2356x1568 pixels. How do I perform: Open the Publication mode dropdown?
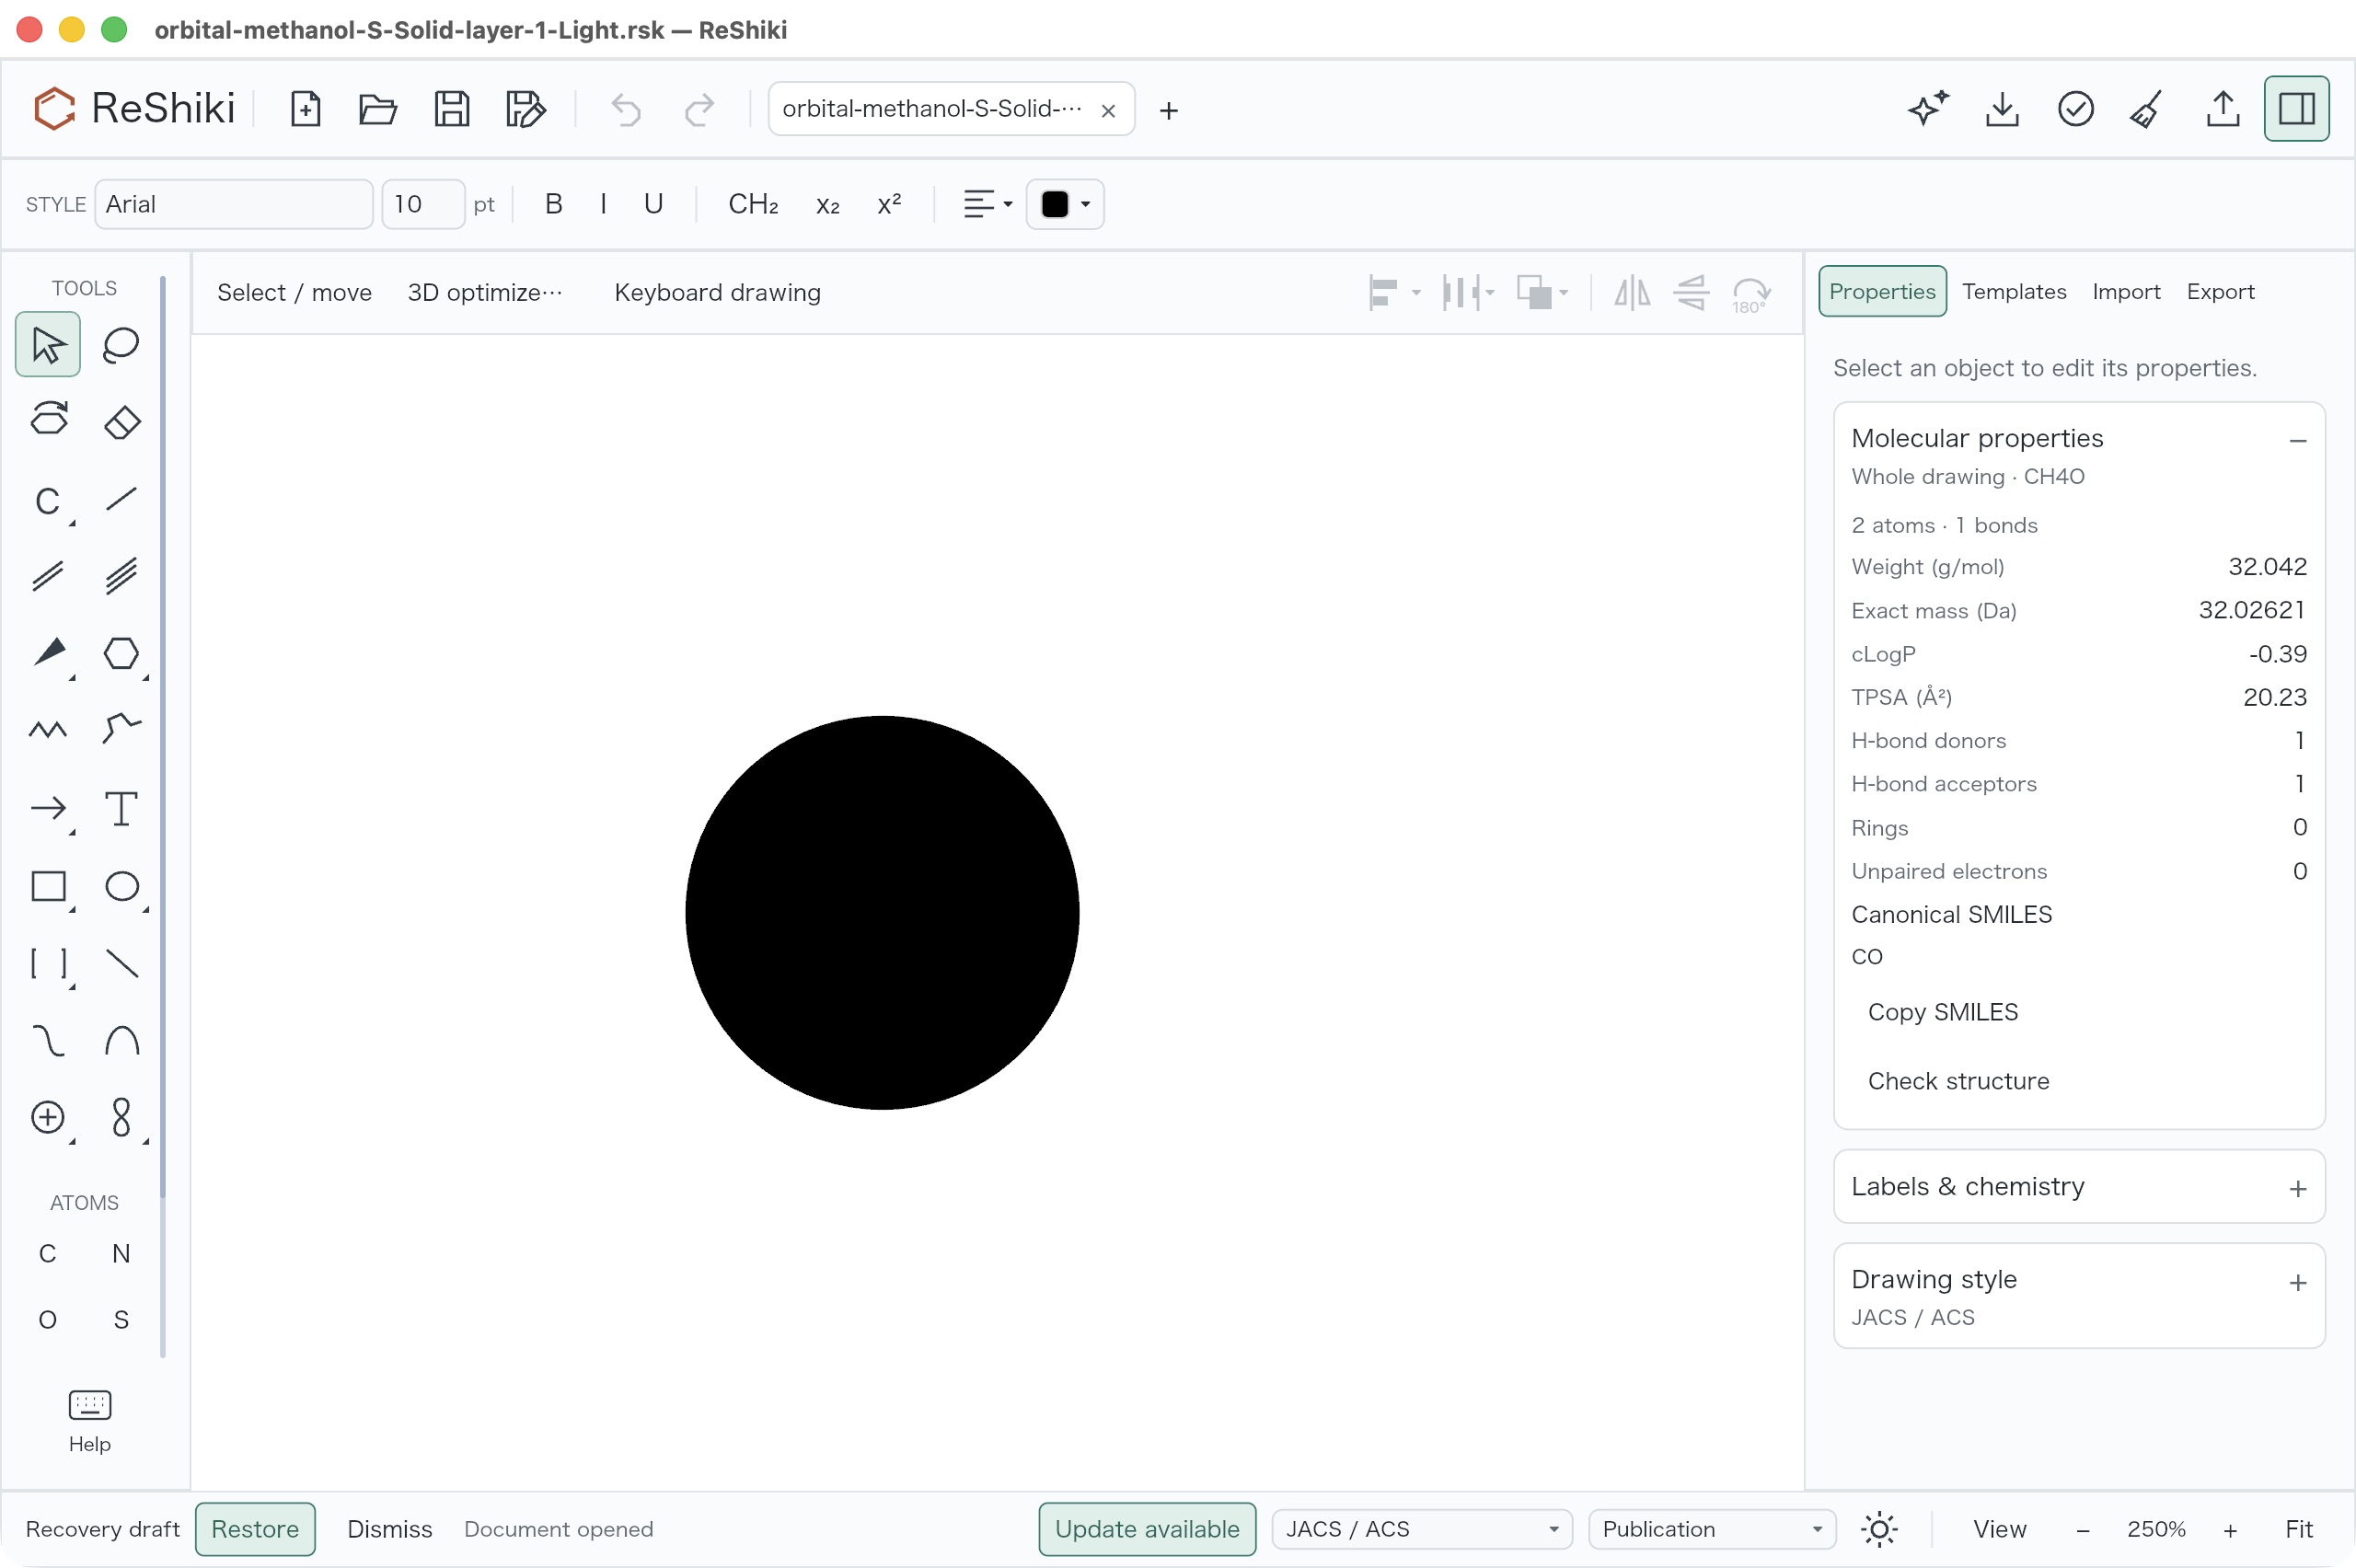point(1711,1529)
